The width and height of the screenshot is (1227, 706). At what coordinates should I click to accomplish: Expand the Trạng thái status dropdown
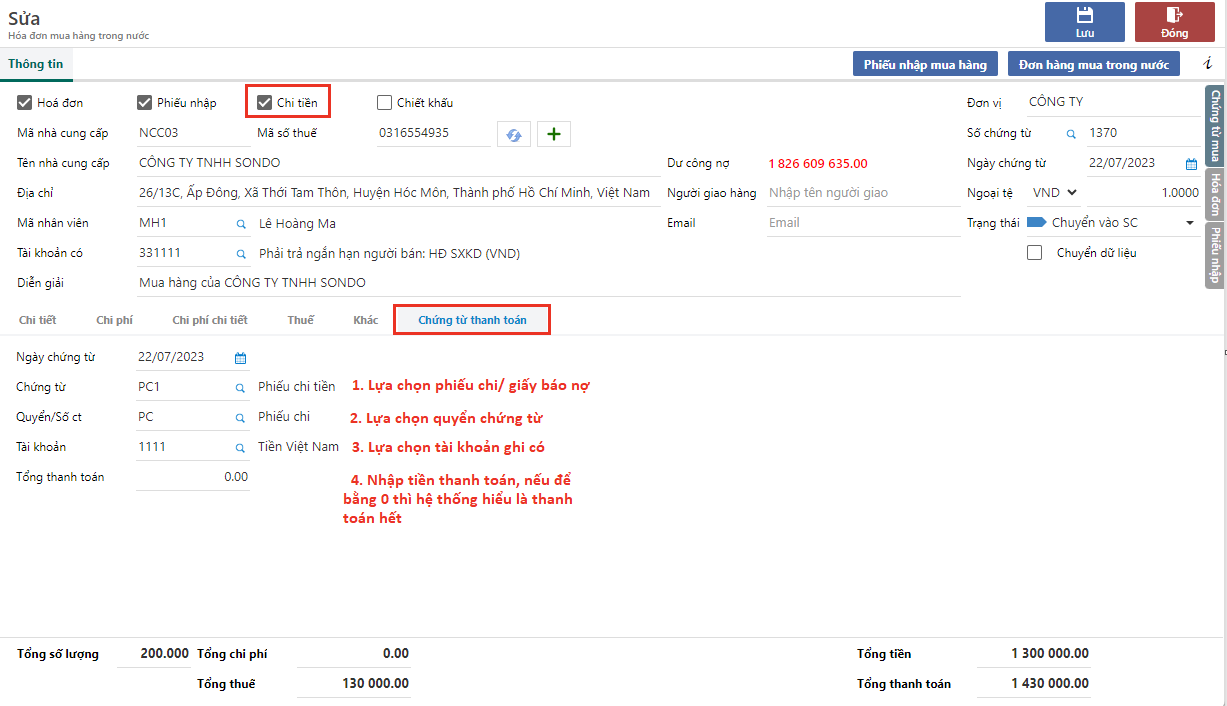pyautogui.click(x=1190, y=223)
